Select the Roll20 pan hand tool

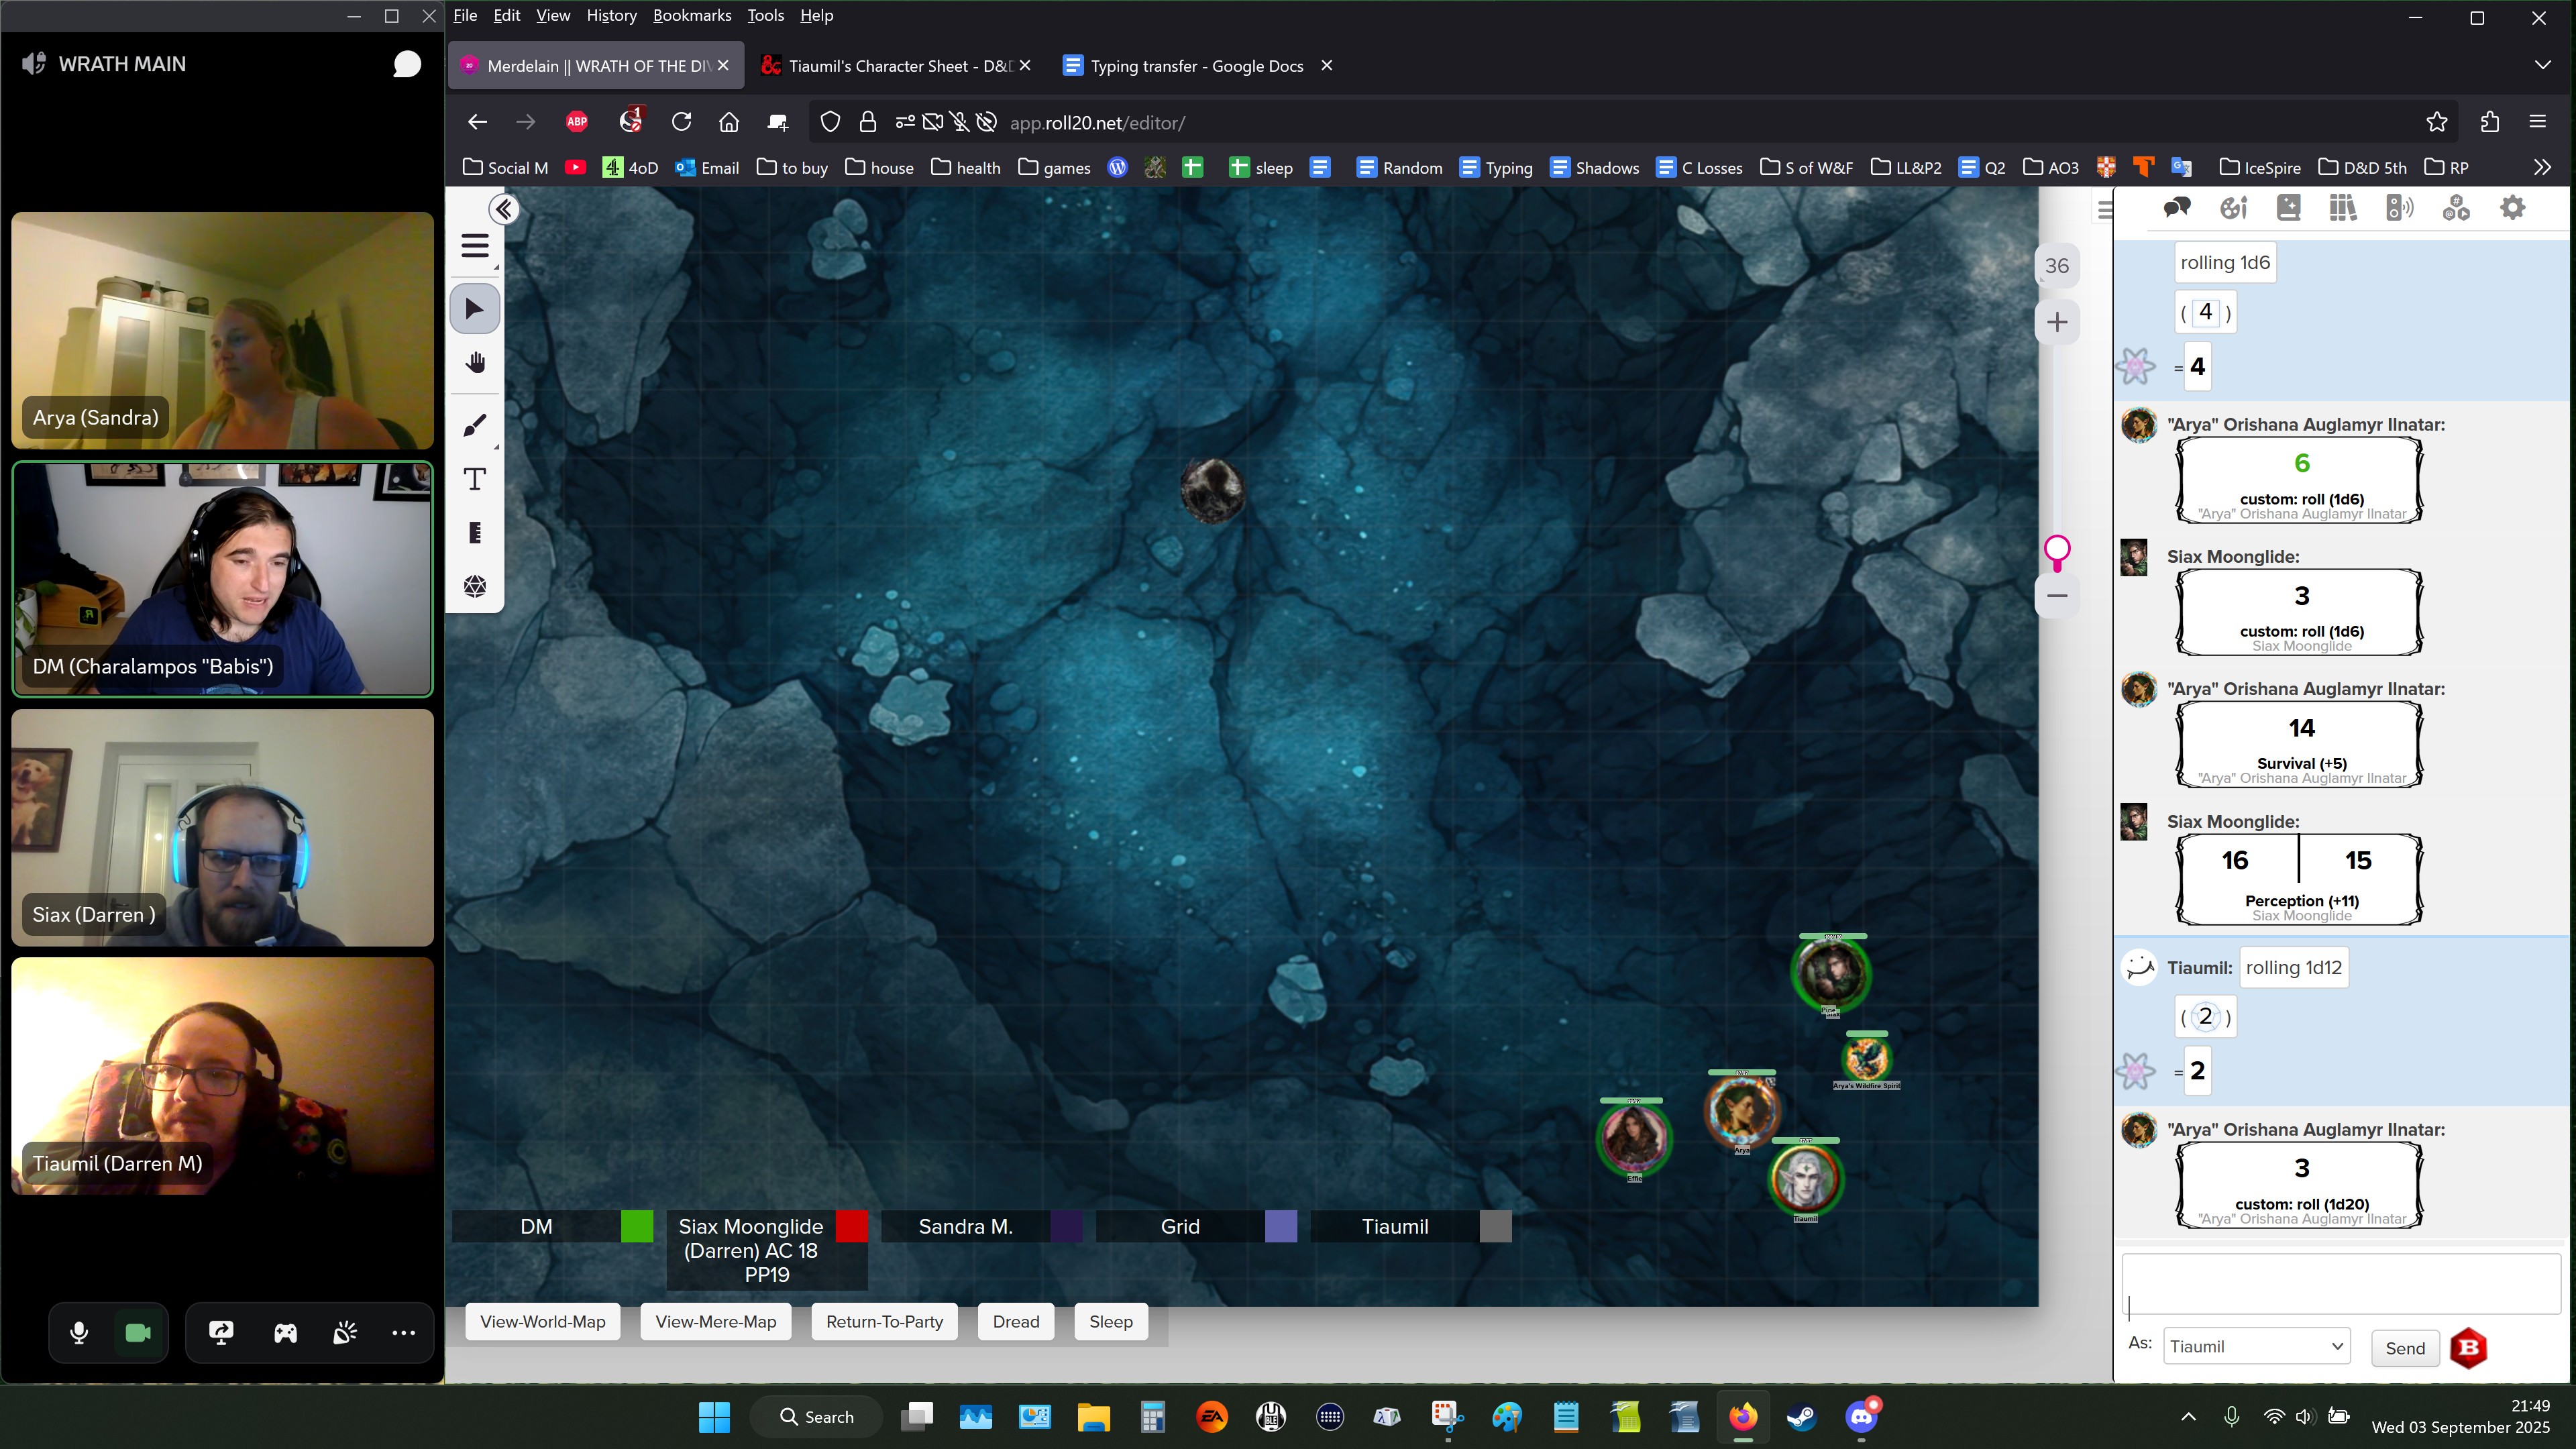click(x=475, y=362)
